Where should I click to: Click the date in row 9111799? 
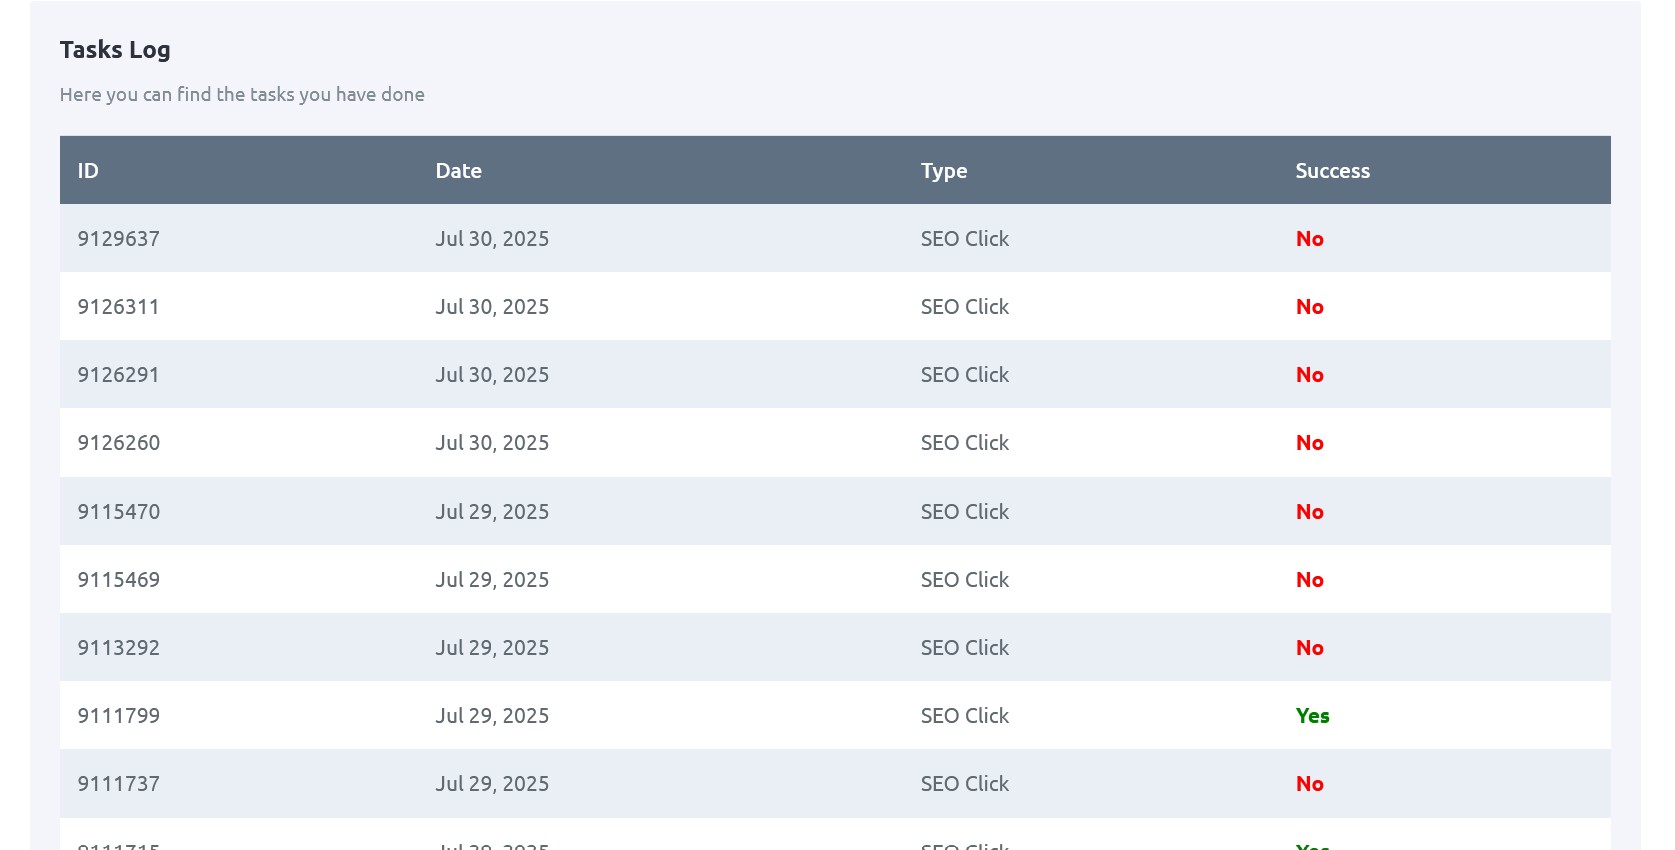pyautogui.click(x=492, y=716)
